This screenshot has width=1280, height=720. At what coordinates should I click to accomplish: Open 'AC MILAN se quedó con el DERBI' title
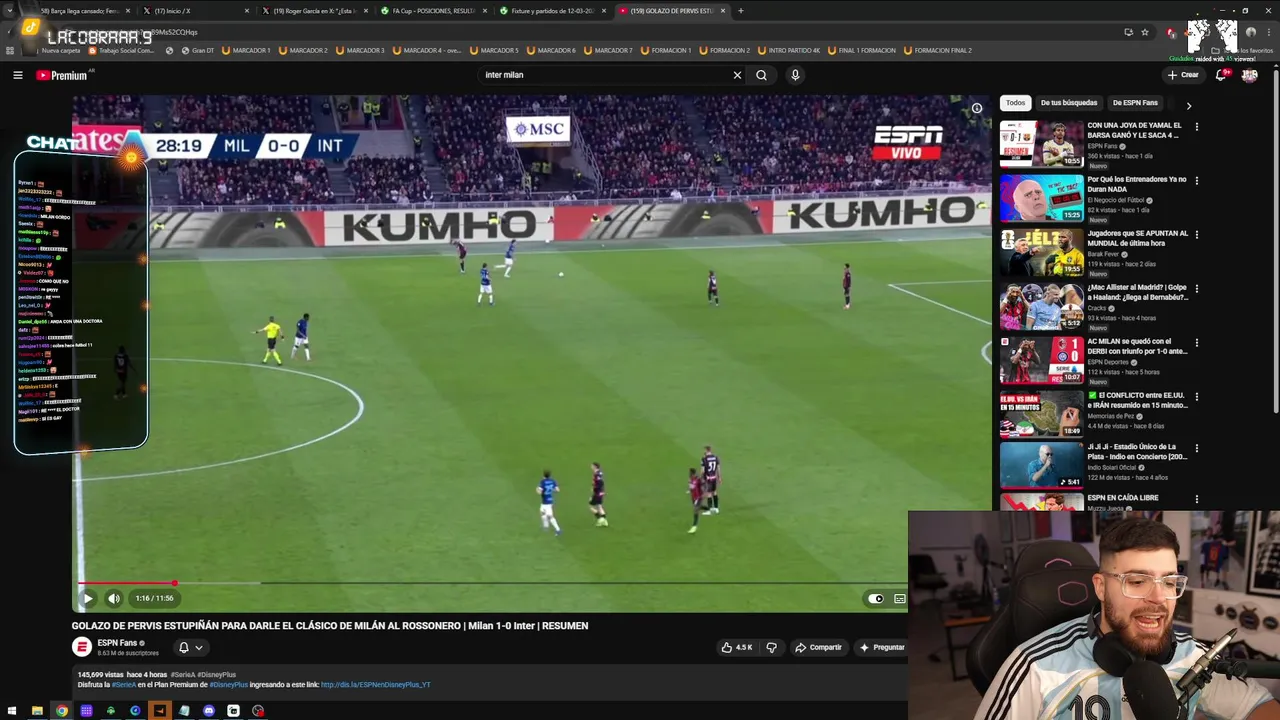coord(1138,346)
